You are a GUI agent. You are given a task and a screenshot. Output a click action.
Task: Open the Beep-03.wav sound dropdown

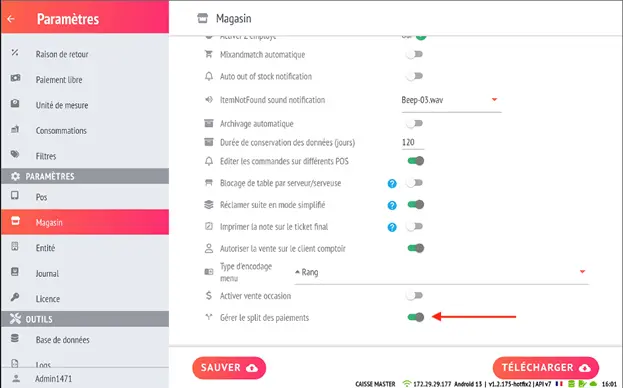[451, 100]
